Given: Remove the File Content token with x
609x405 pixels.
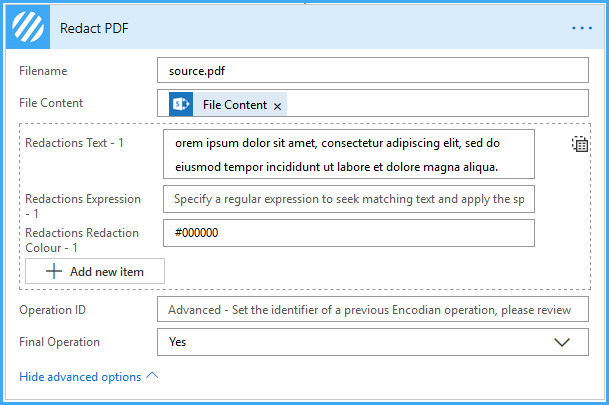Looking at the screenshot, I should coord(277,106).
